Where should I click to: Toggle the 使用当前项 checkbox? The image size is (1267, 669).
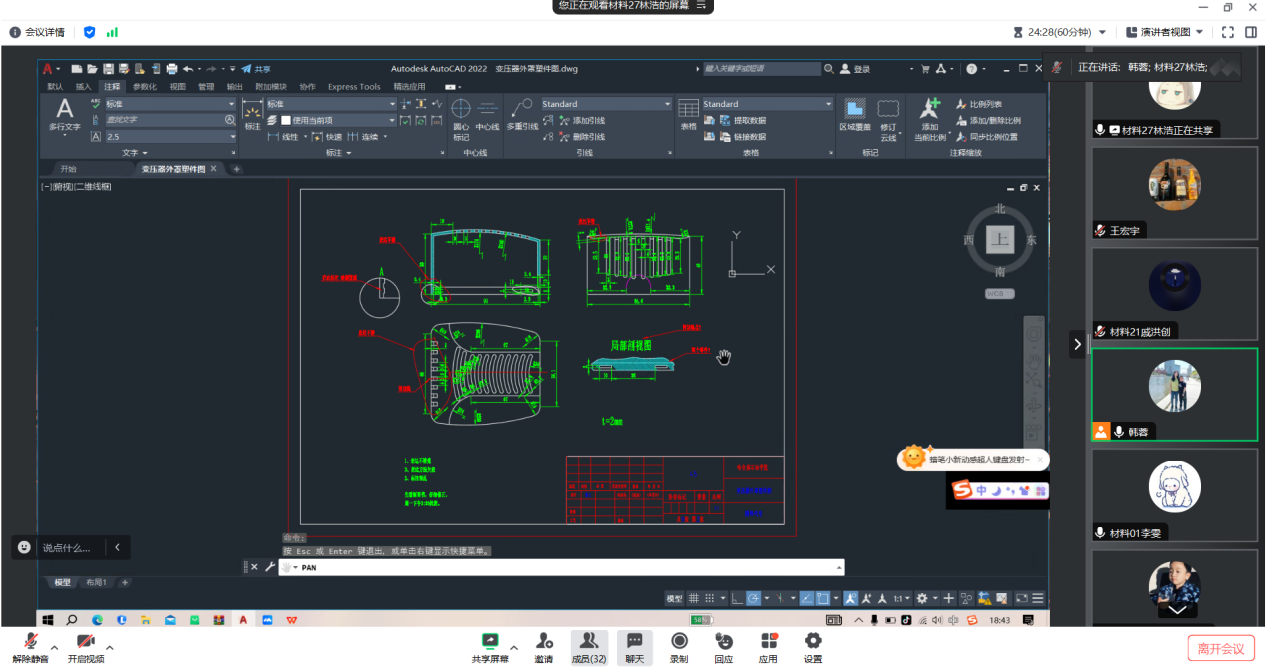tap(286, 120)
